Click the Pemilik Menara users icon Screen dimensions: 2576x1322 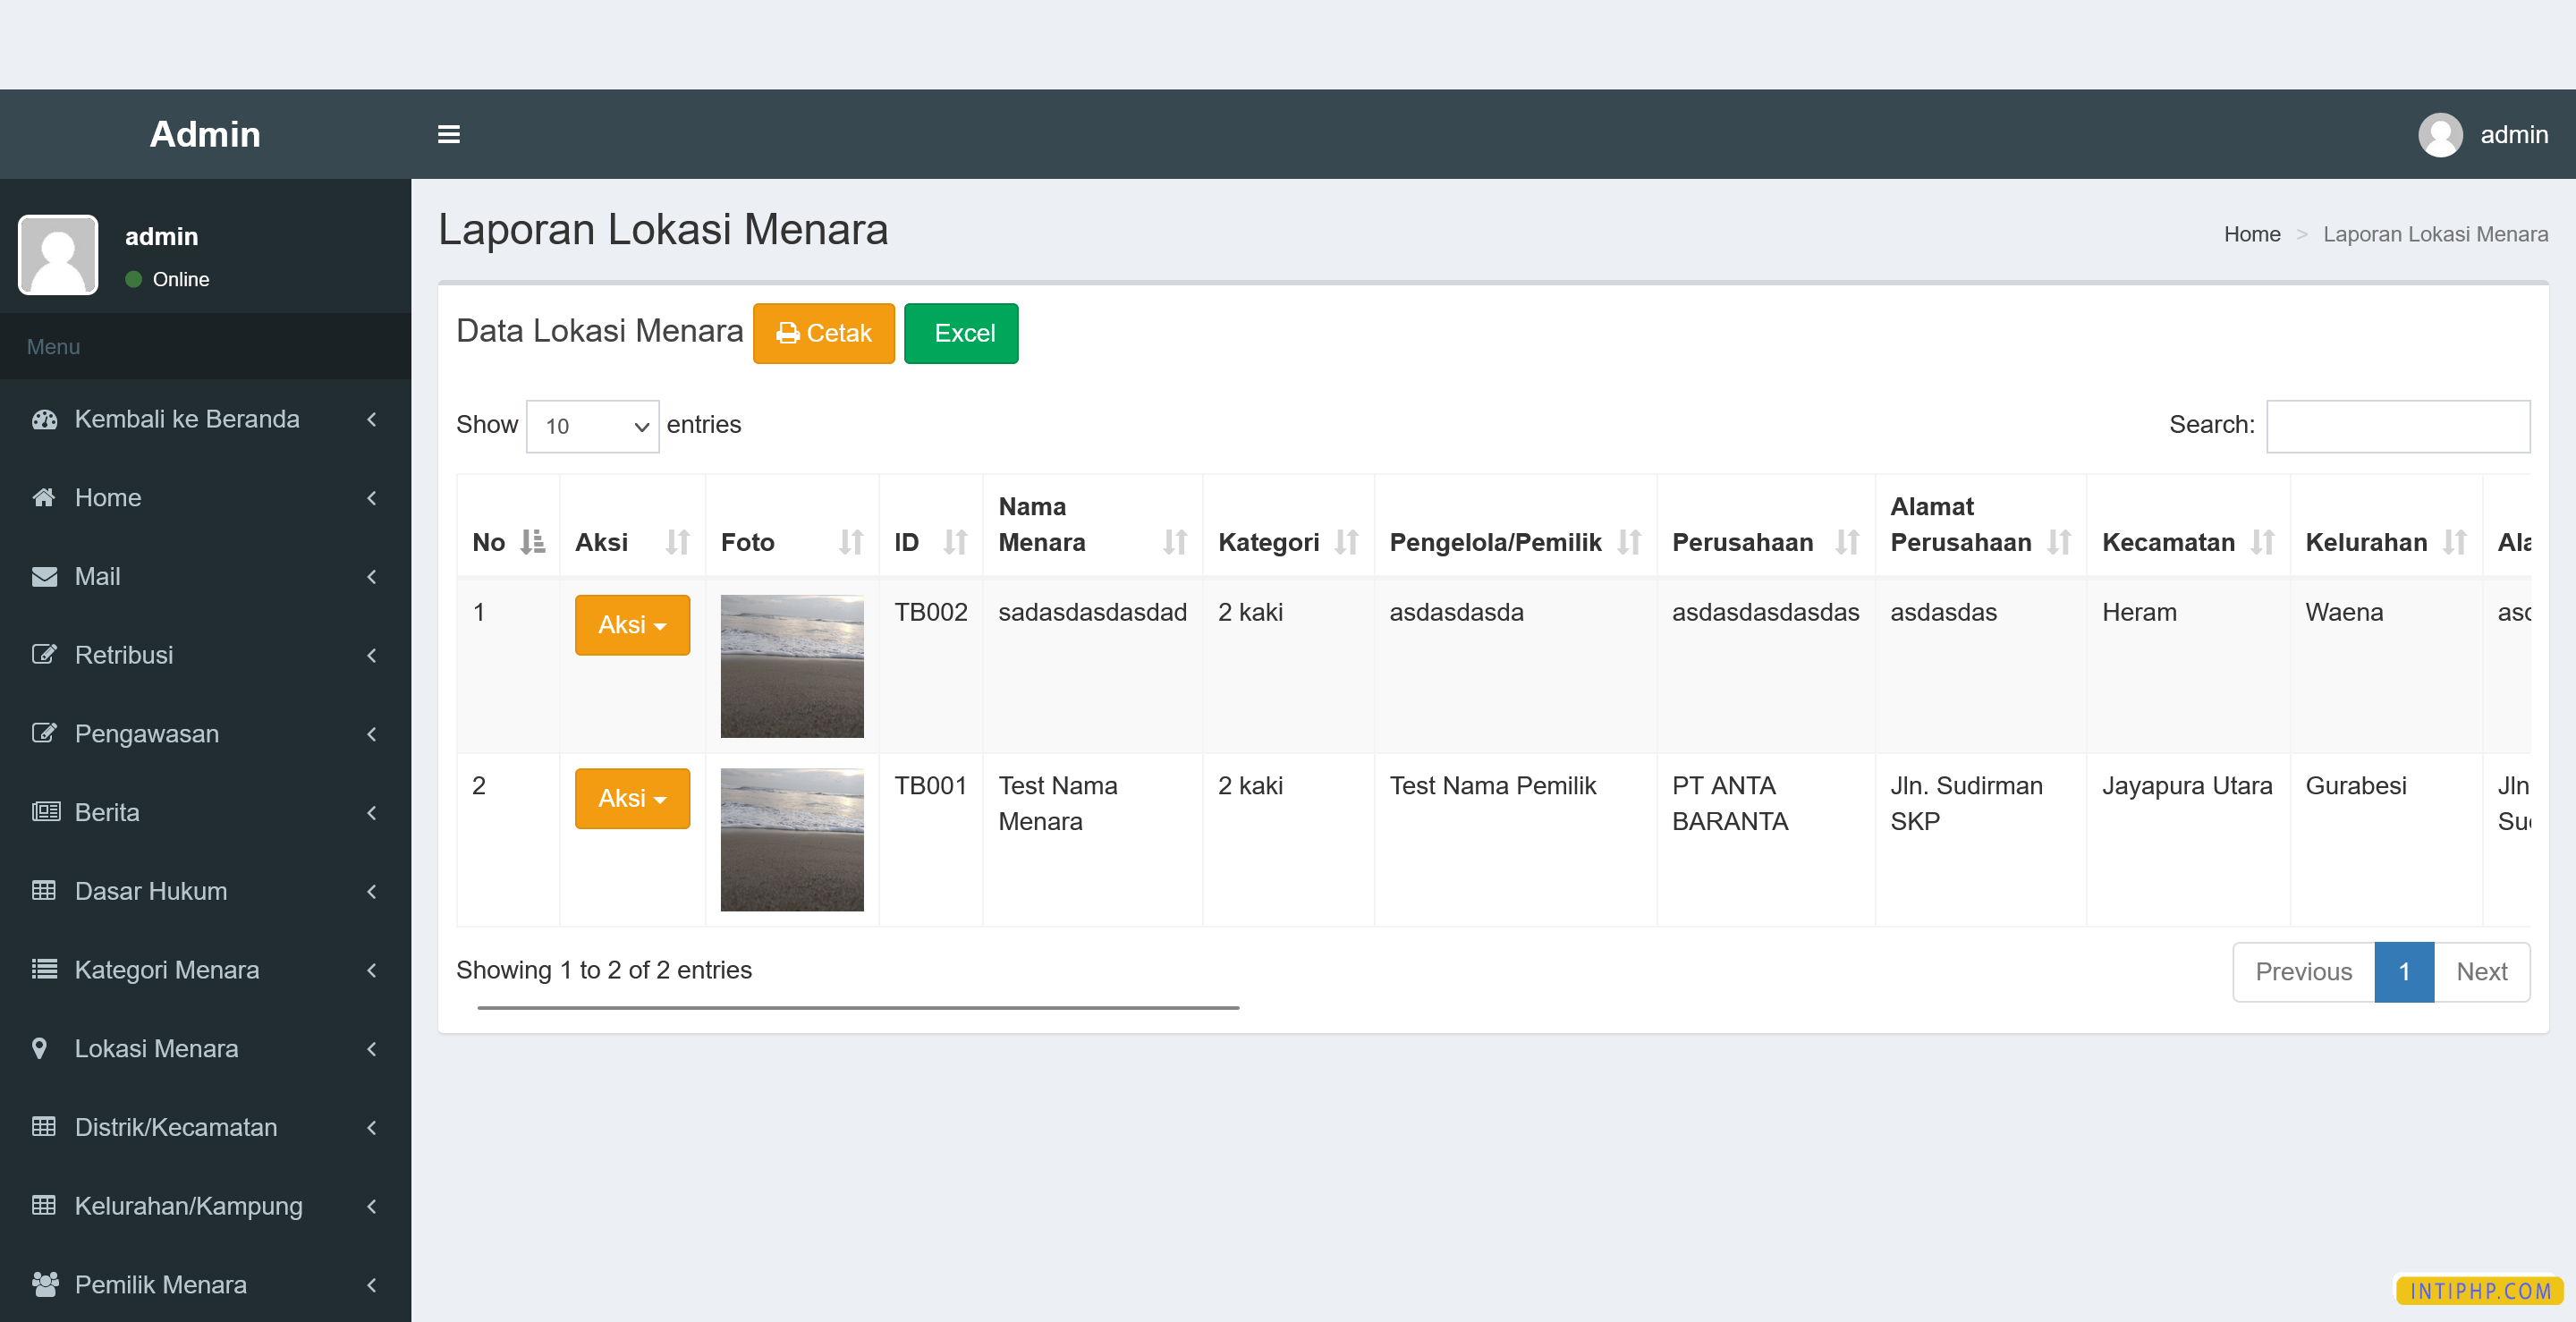(x=44, y=1284)
